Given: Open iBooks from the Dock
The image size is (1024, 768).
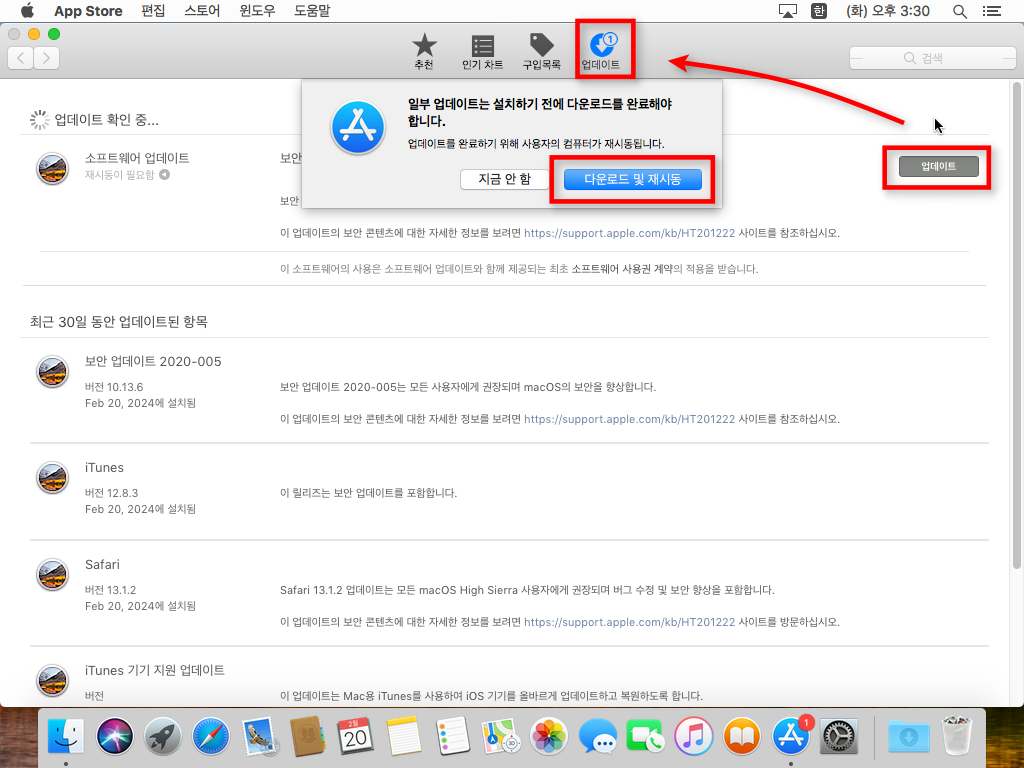Looking at the screenshot, I should click(x=742, y=735).
